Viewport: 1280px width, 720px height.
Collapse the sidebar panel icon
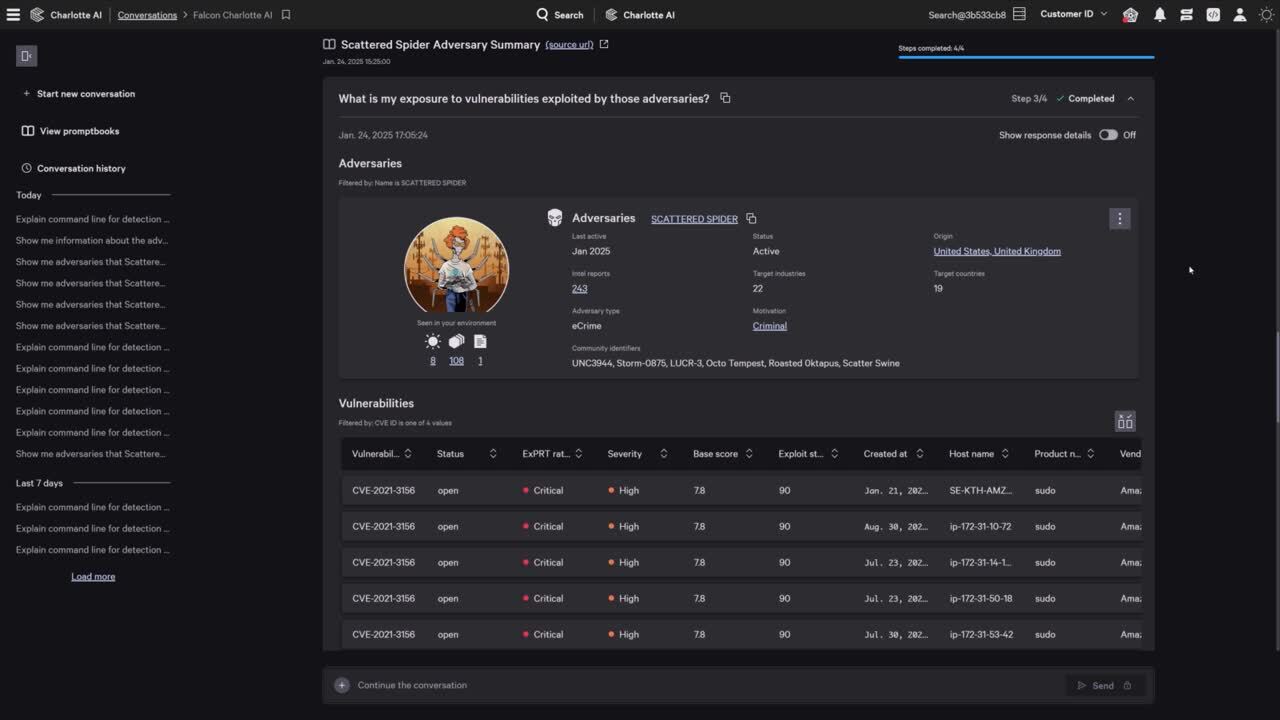click(x=26, y=56)
